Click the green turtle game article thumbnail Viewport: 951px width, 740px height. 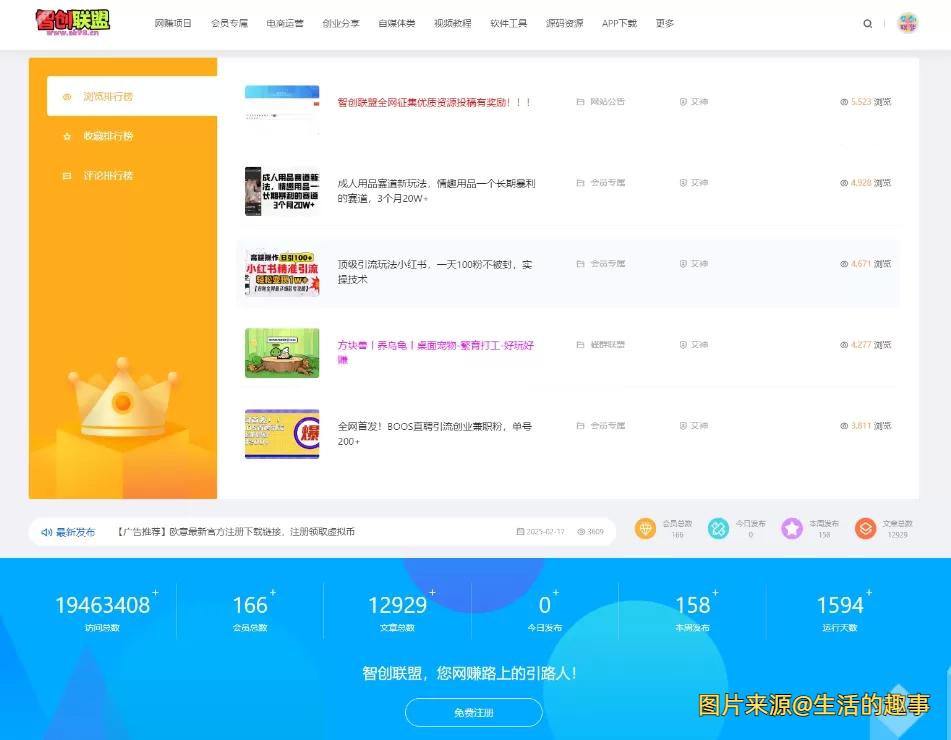click(282, 353)
